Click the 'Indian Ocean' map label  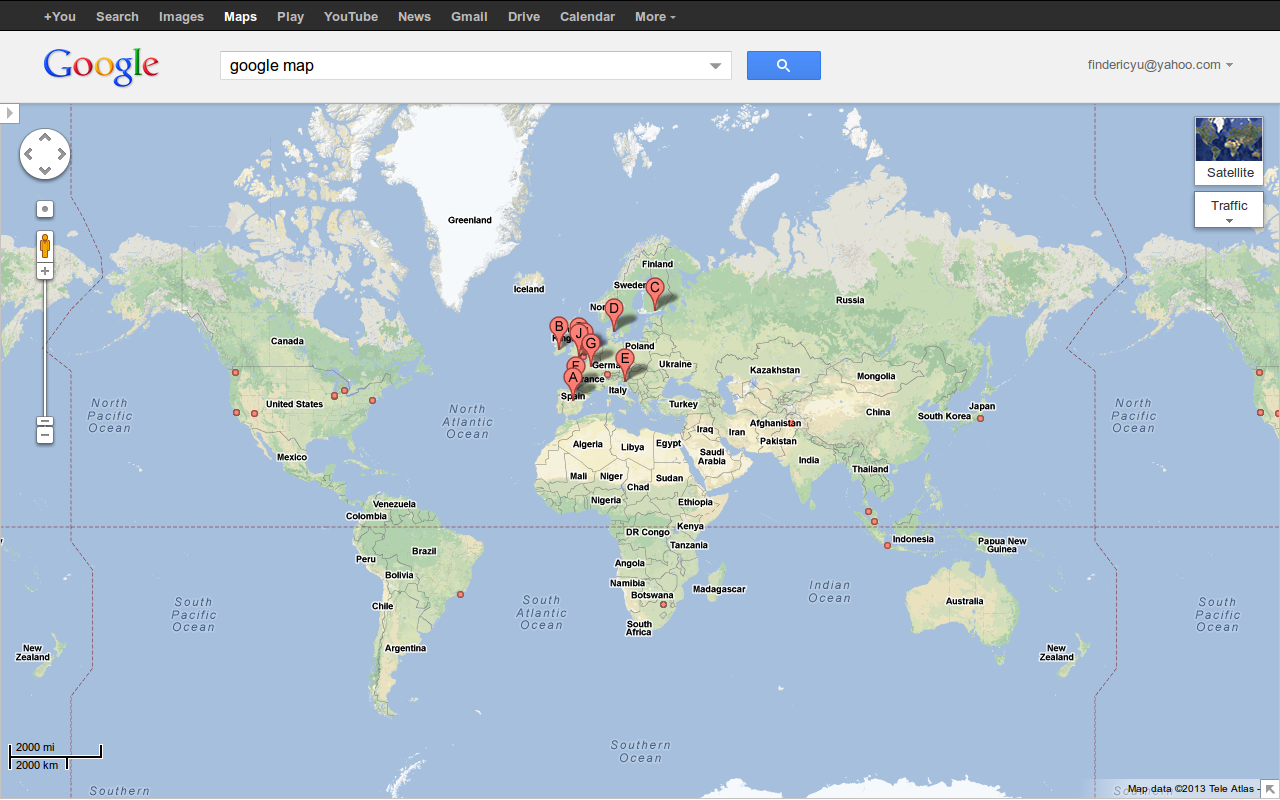point(830,591)
